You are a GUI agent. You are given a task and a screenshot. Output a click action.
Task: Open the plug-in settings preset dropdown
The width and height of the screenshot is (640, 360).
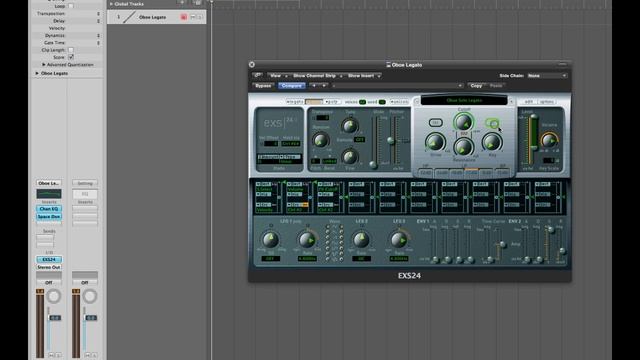tap(397, 86)
